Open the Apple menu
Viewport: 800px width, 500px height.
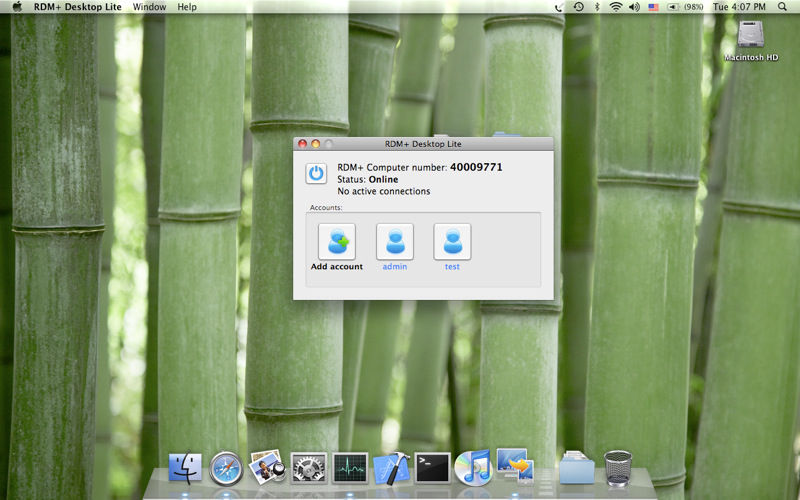click(17, 7)
